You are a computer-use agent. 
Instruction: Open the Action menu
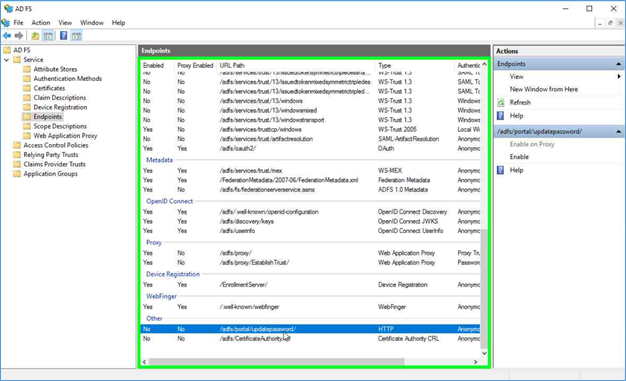(x=41, y=23)
